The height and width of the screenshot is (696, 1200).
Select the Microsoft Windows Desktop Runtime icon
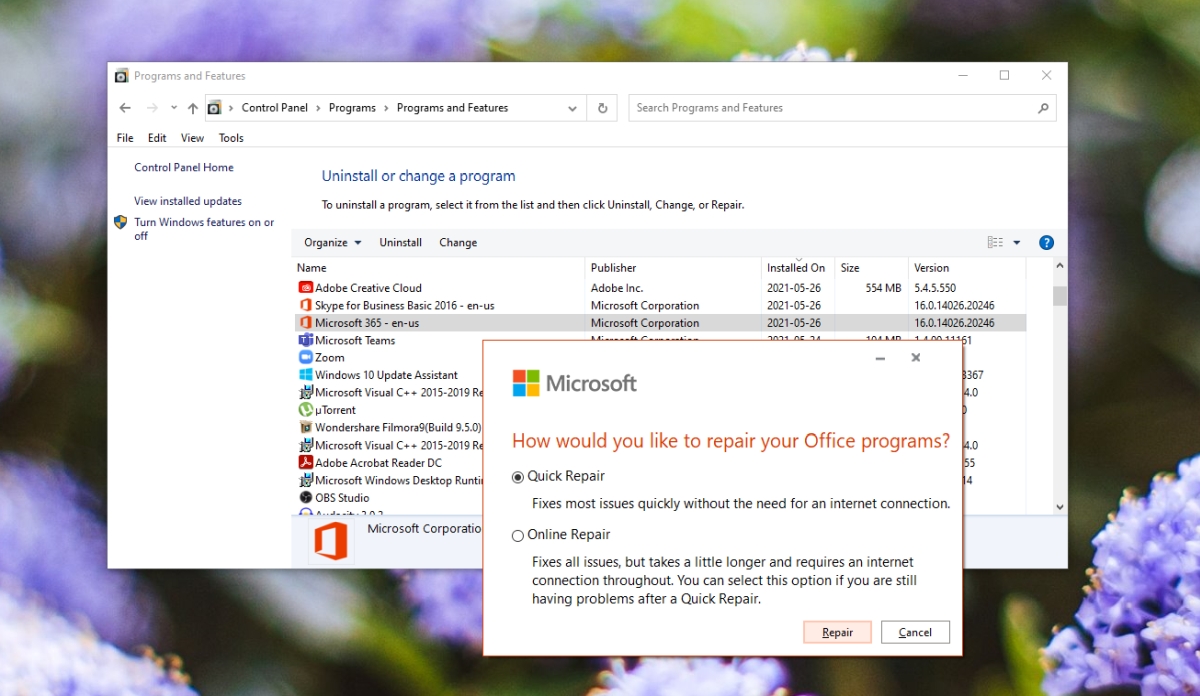[306, 480]
